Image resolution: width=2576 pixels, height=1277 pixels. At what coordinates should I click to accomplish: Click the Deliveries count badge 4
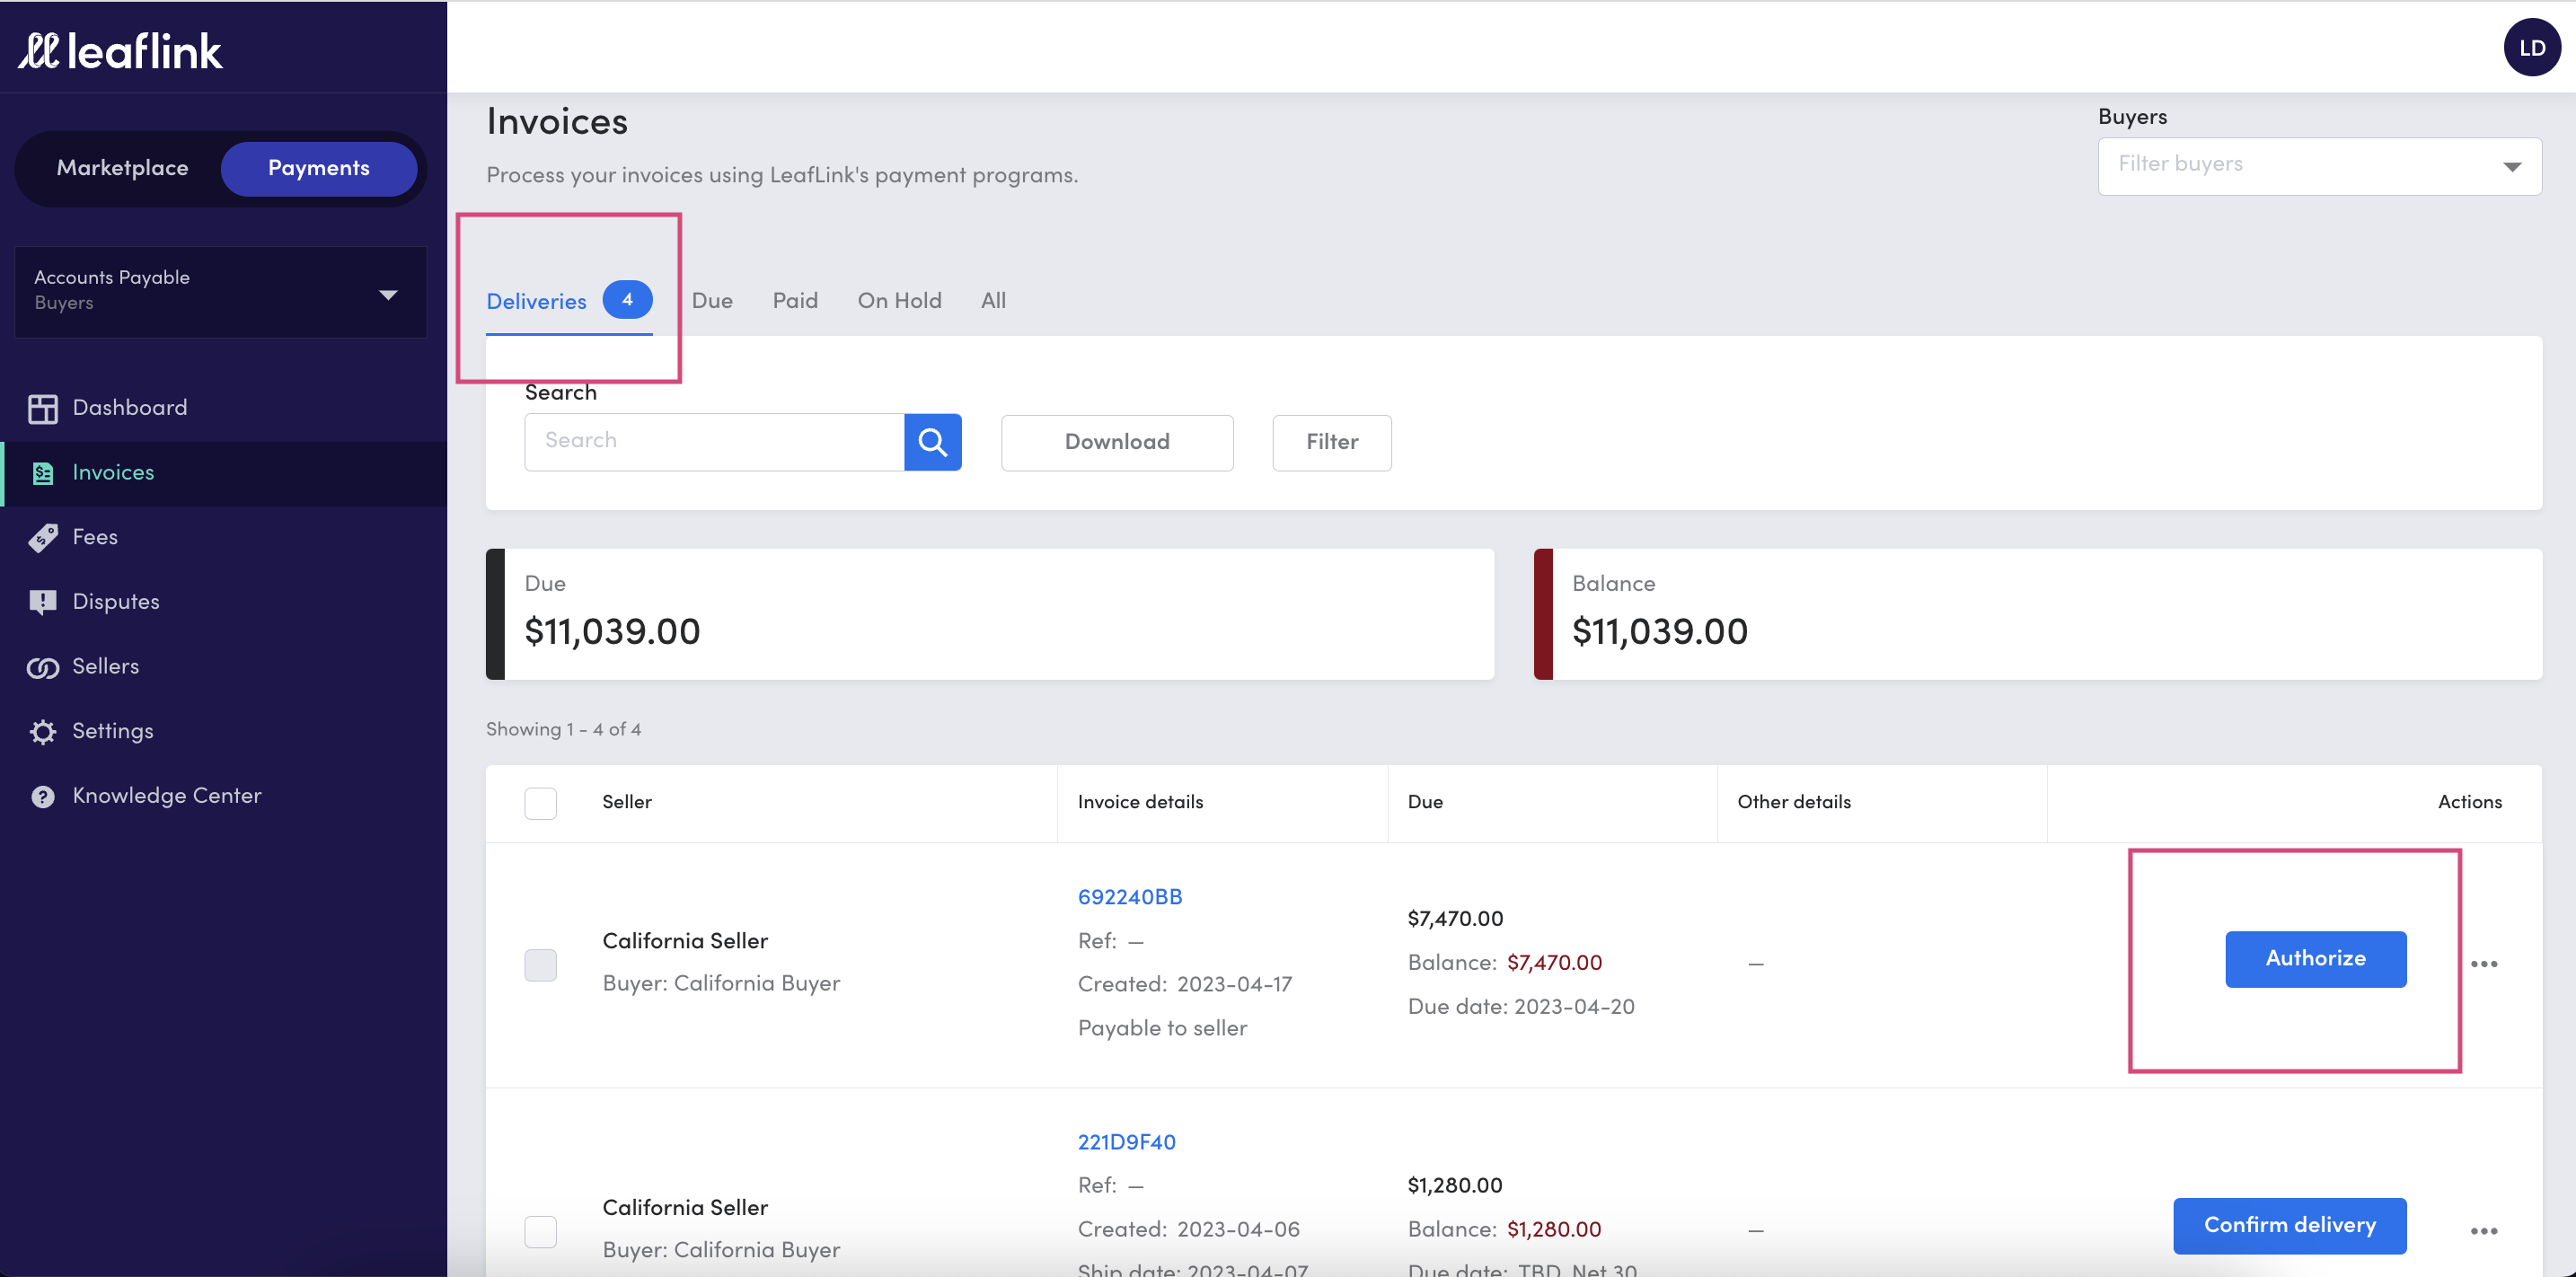[627, 299]
